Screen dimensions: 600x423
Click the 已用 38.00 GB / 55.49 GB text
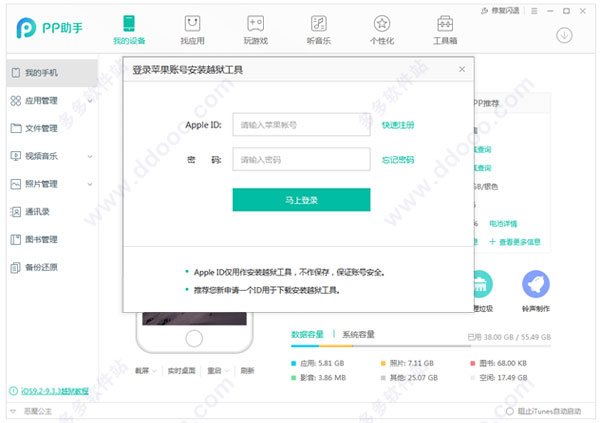pyautogui.click(x=509, y=337)
